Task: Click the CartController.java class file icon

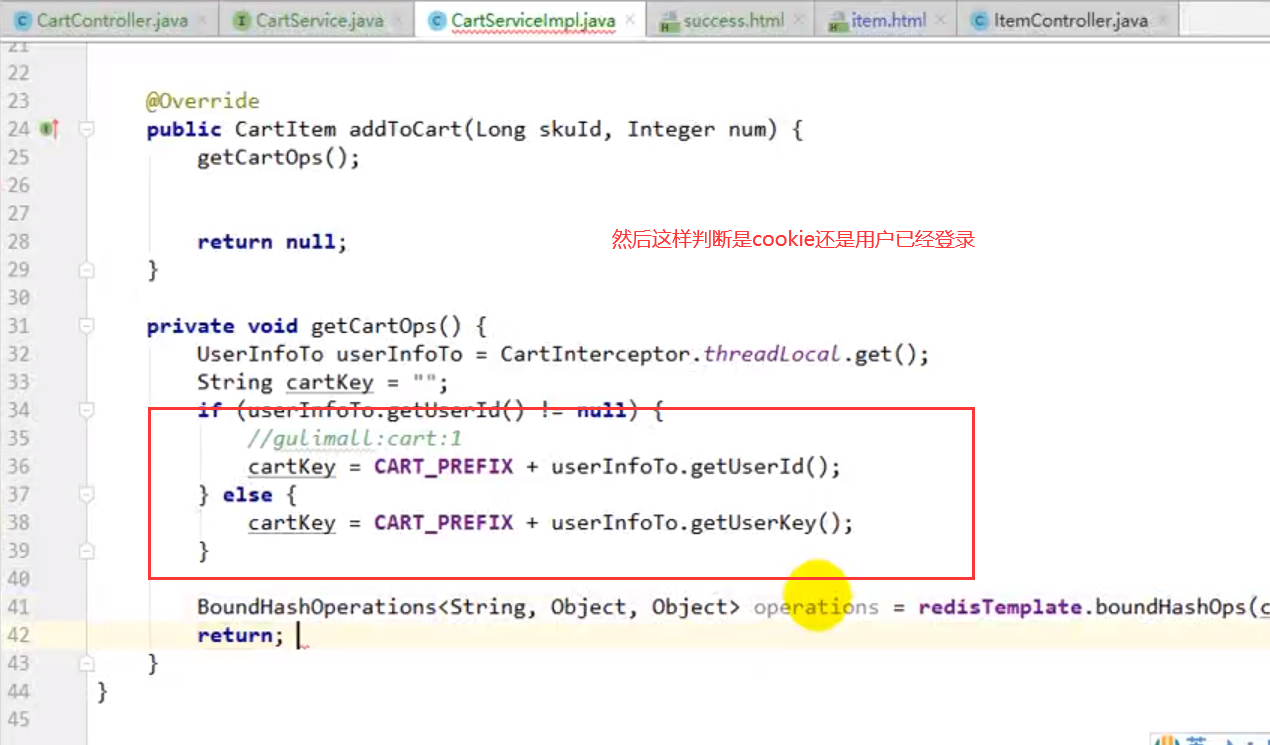Action: [x=20, y=20]
